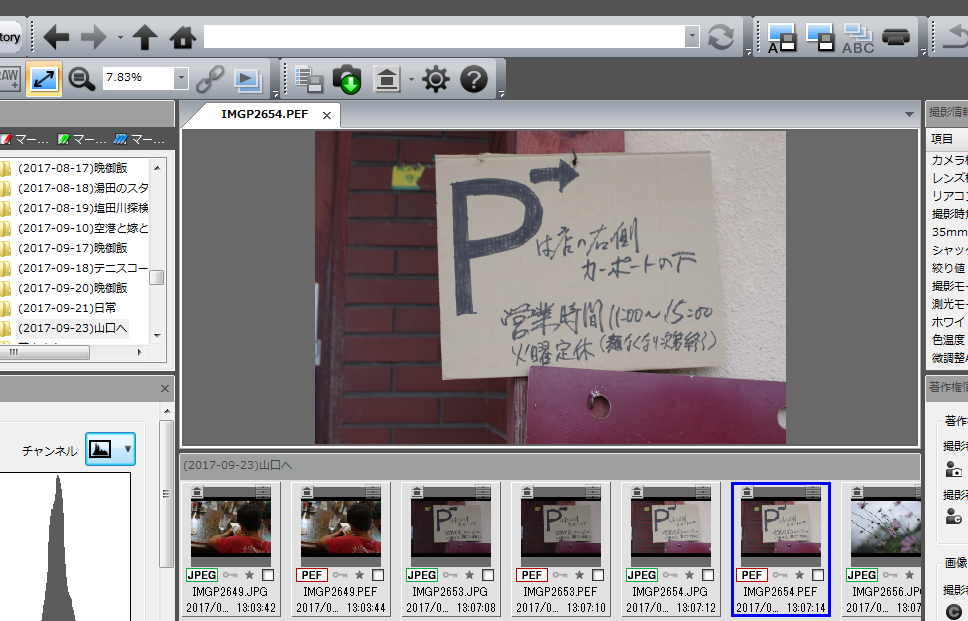Open help with the question mark icon
The image size is (968, 621).
pos(473,79)
